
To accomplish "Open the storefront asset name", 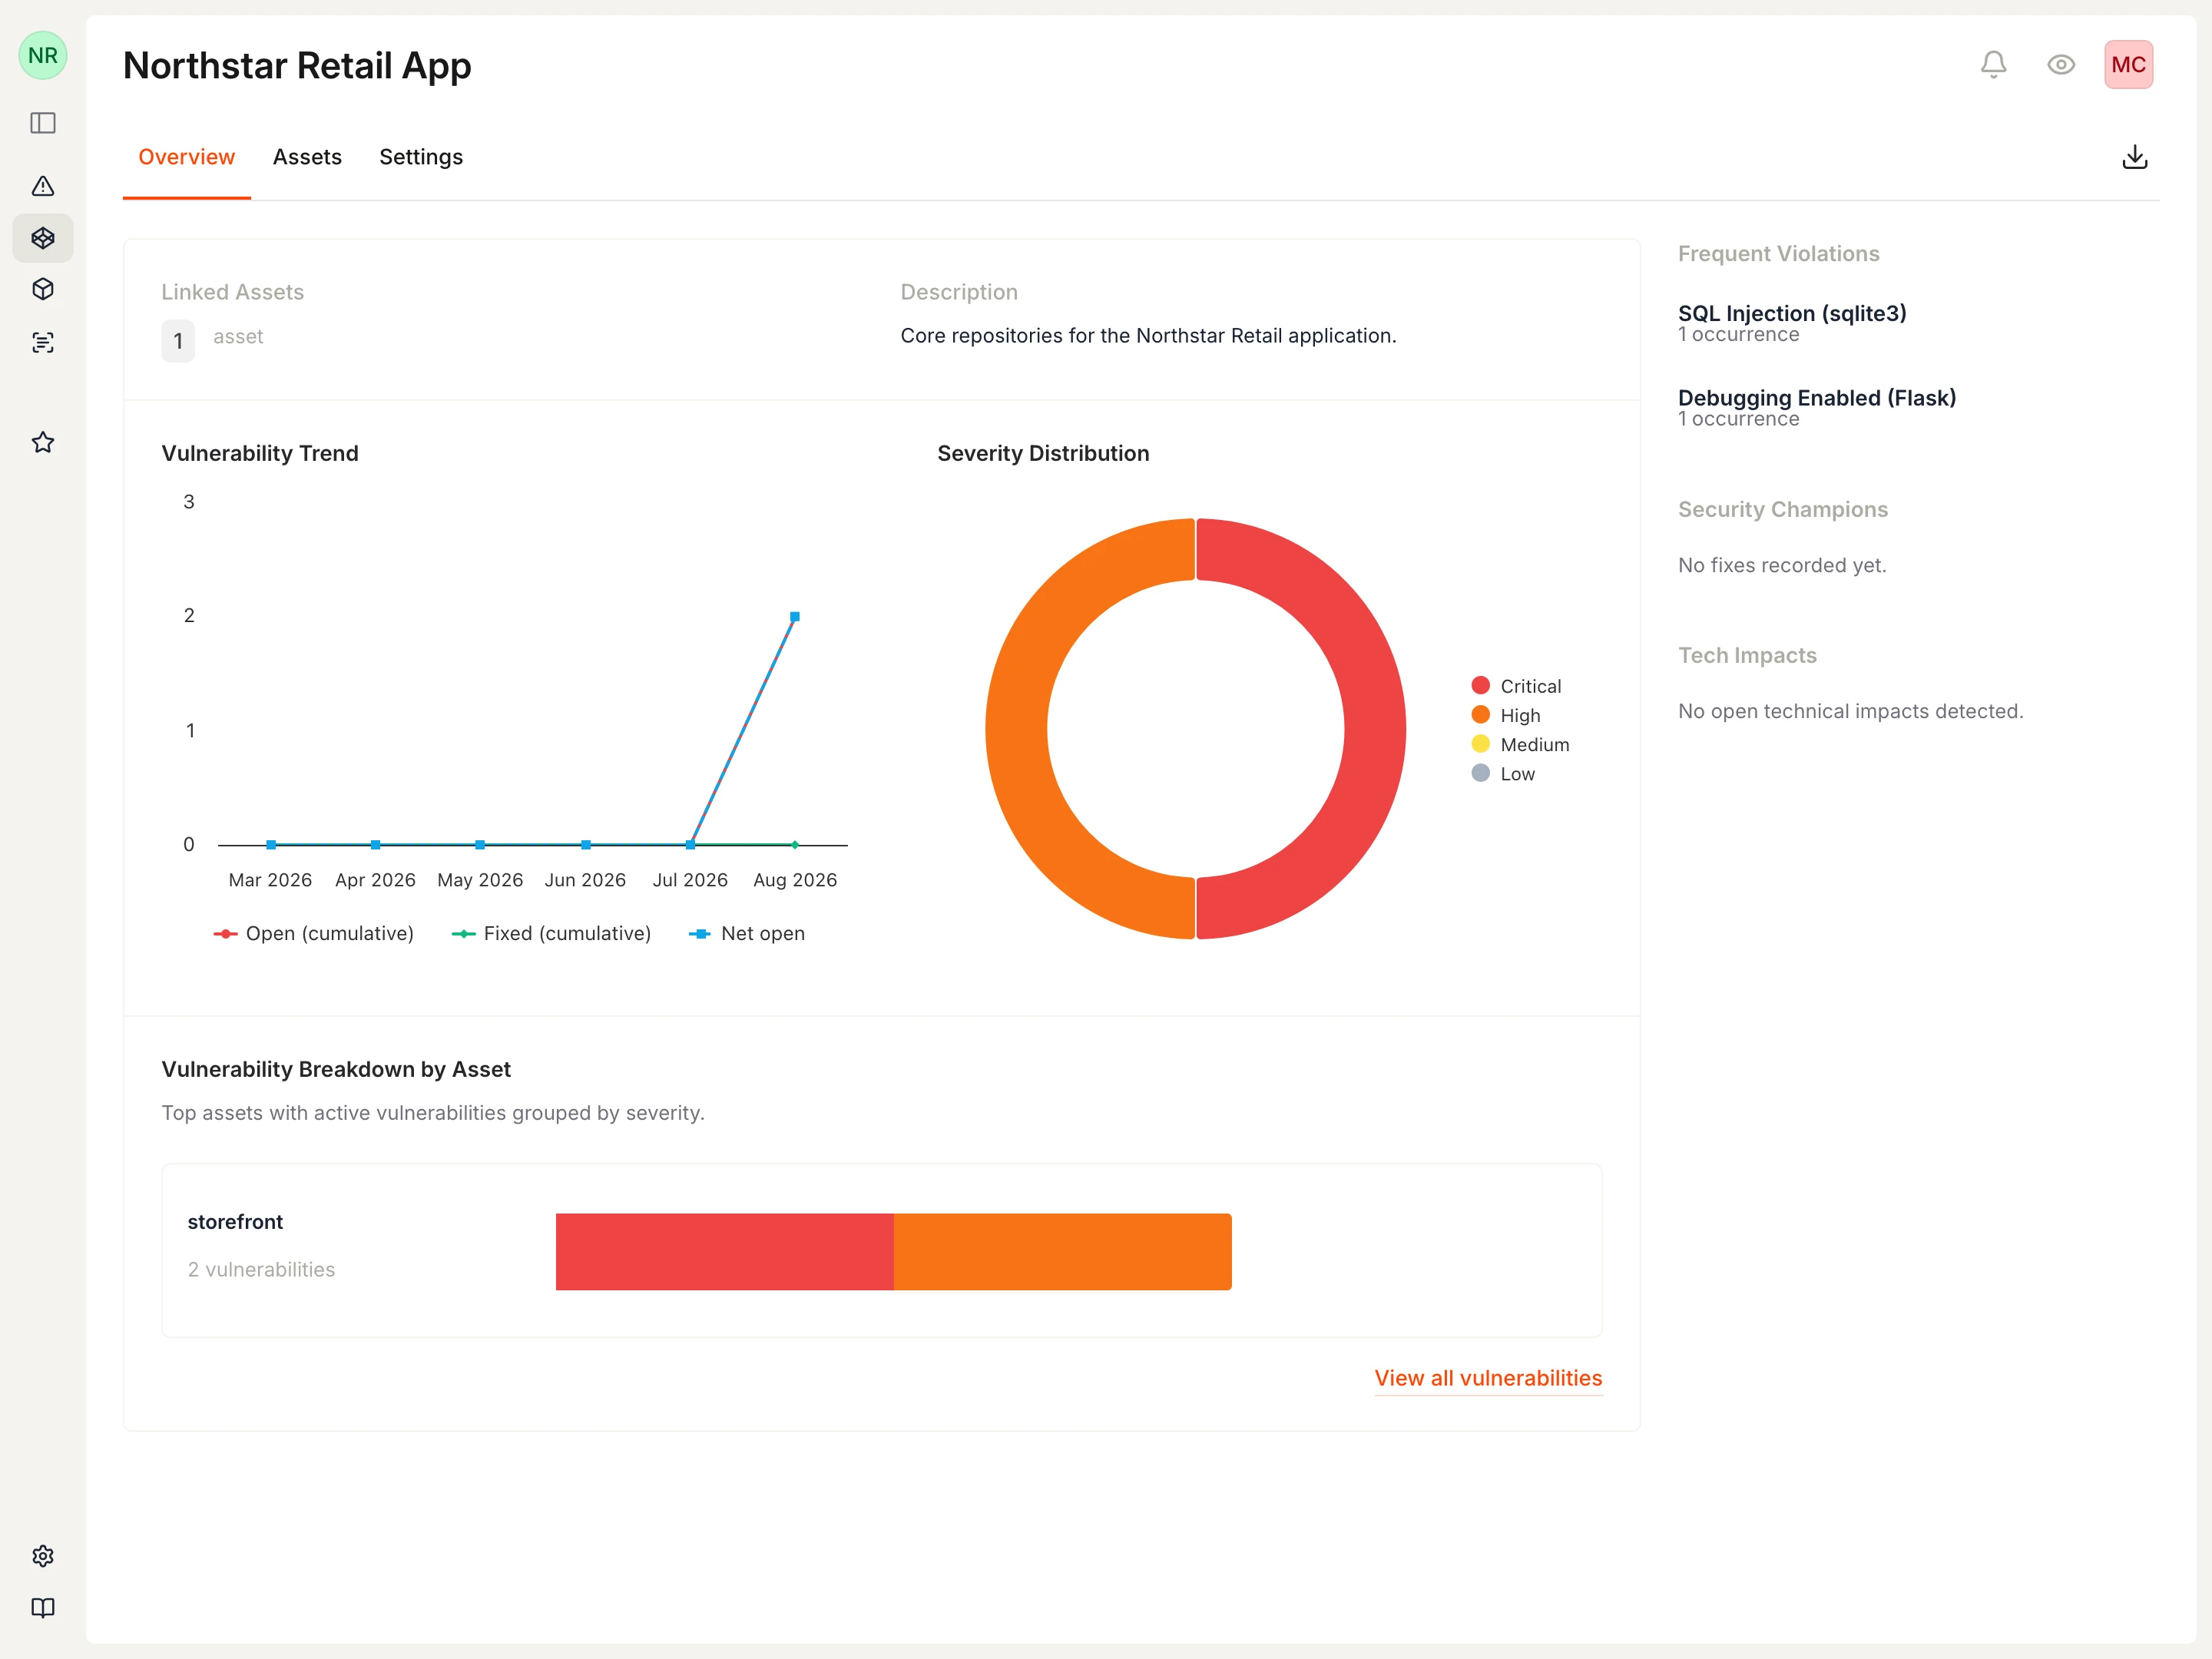I will tap(235, 1222).
